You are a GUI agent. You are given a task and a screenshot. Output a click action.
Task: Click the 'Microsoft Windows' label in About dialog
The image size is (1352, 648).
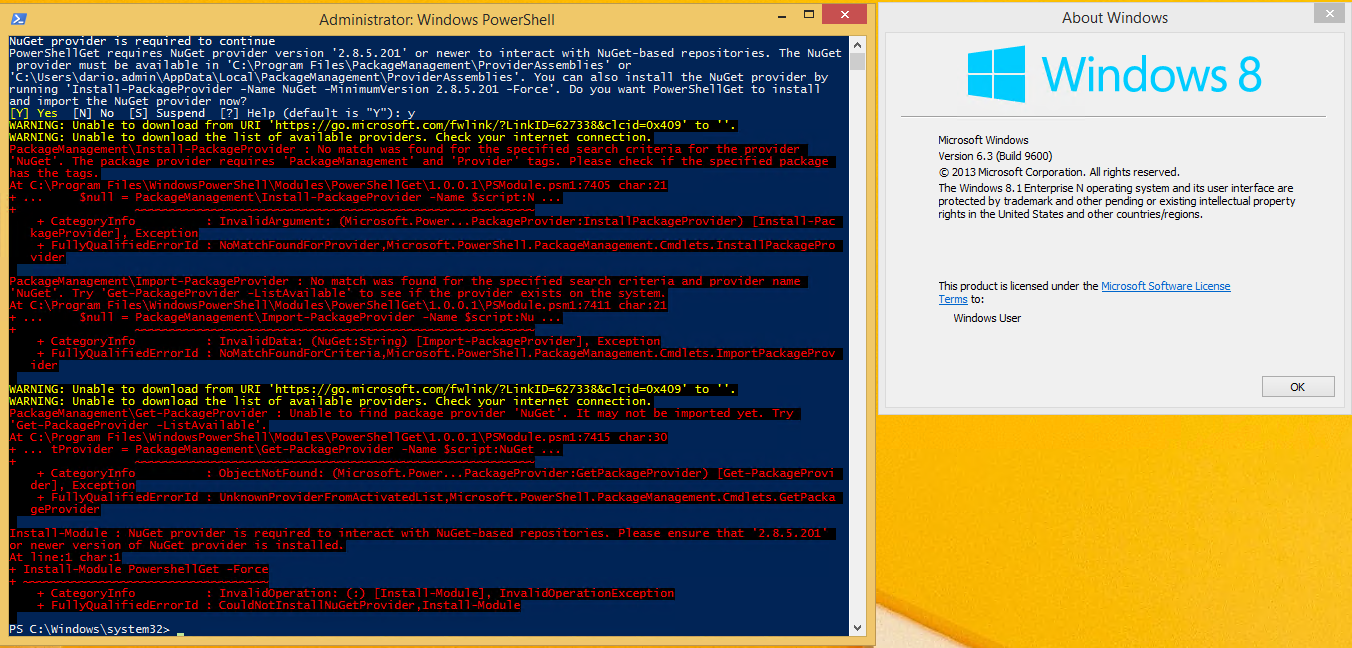click(983, 140)
